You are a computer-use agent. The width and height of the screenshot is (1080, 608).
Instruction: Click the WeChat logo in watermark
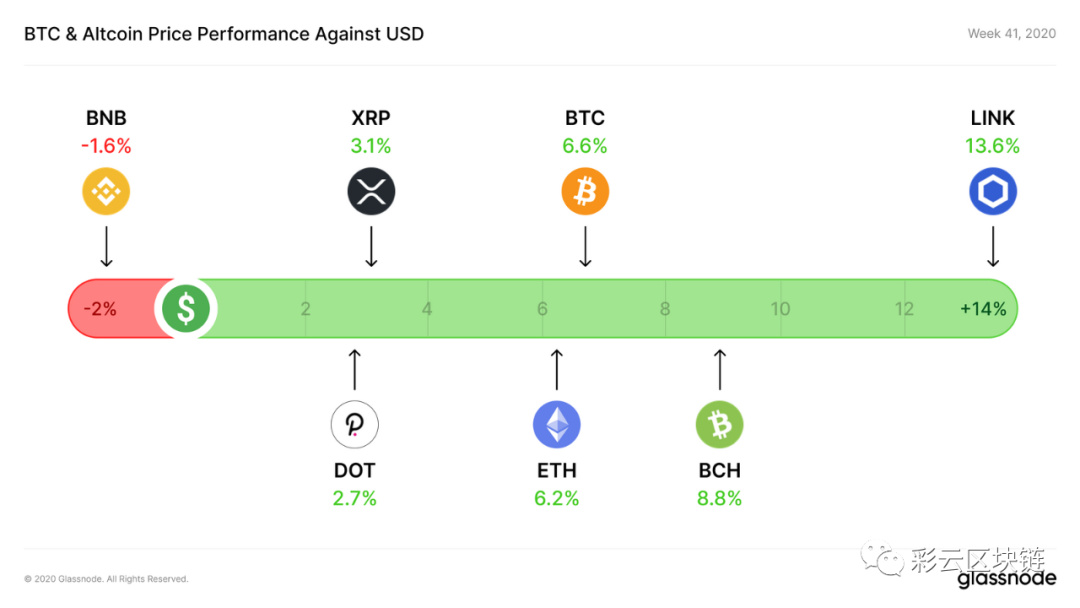point(882,558)
